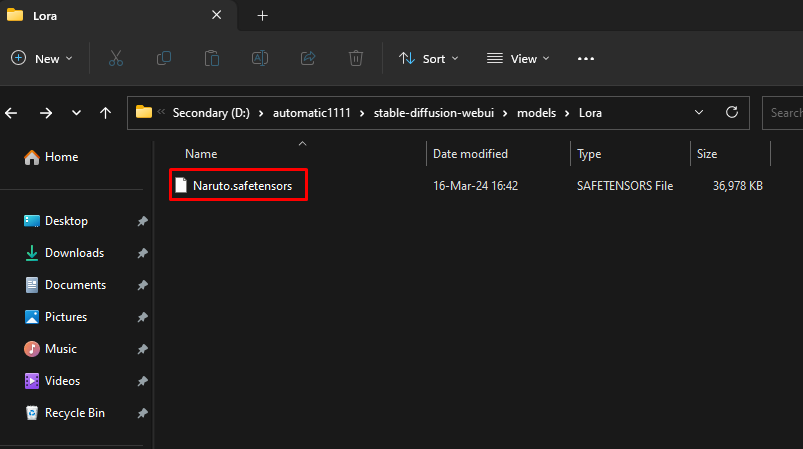Click the Delete trash can icon
Image resolution: width=803 pixels, height=449 pixels.
click(356, 59)
